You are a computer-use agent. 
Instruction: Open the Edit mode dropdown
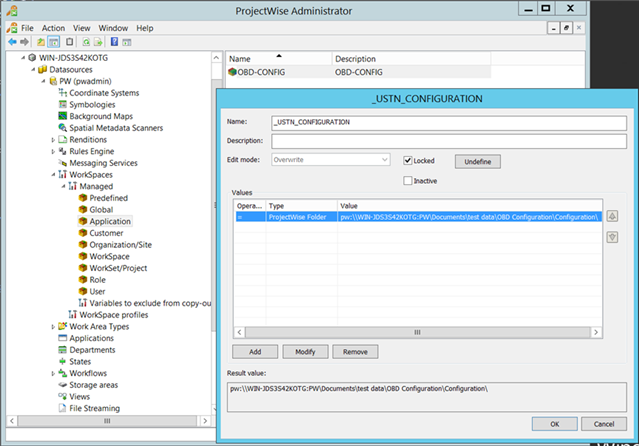coord(331,160)
